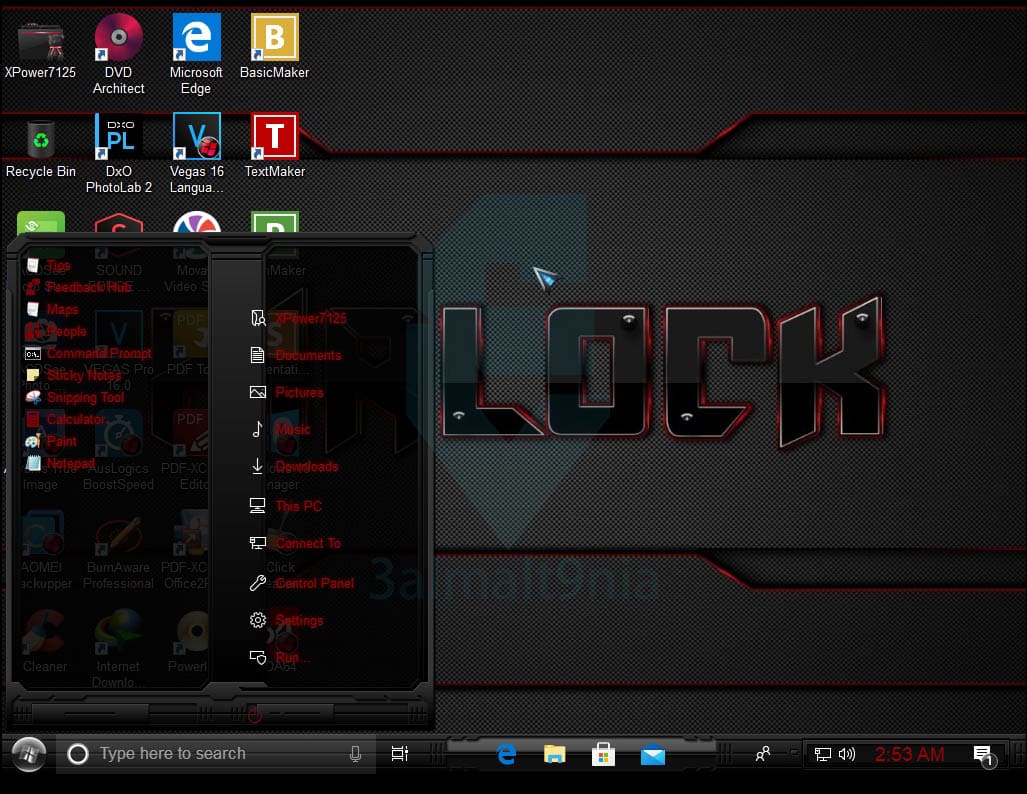Viewport: 1027px width, 794px height.
Task: Open the volume speaker icon in the tray
Action: coord(847,754)
